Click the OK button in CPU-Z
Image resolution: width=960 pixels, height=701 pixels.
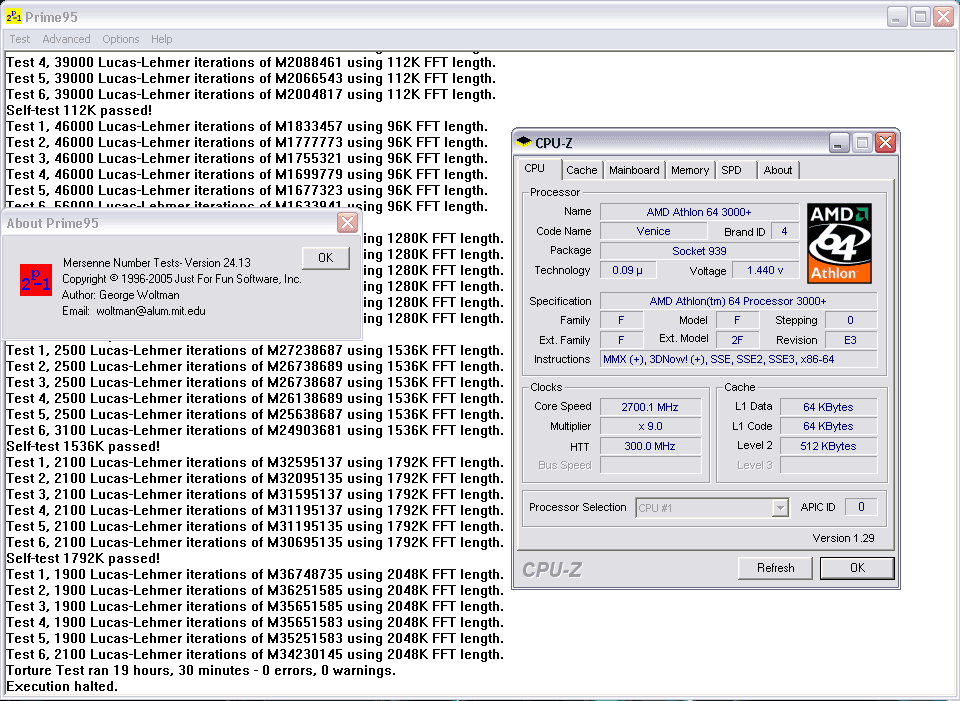[857, 568]
